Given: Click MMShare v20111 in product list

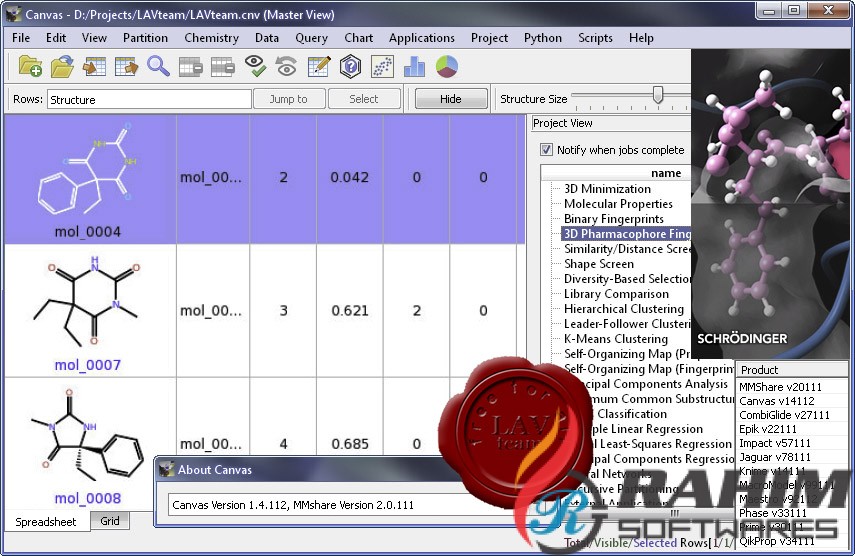Looking at the screenshot, I should pos(780,387).
